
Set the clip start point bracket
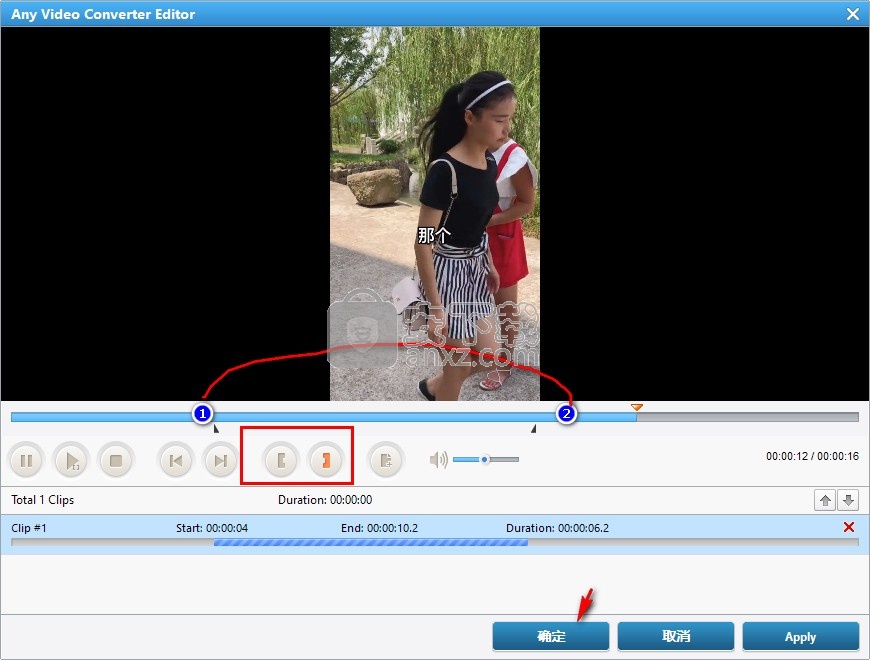(x=281, y=460)
